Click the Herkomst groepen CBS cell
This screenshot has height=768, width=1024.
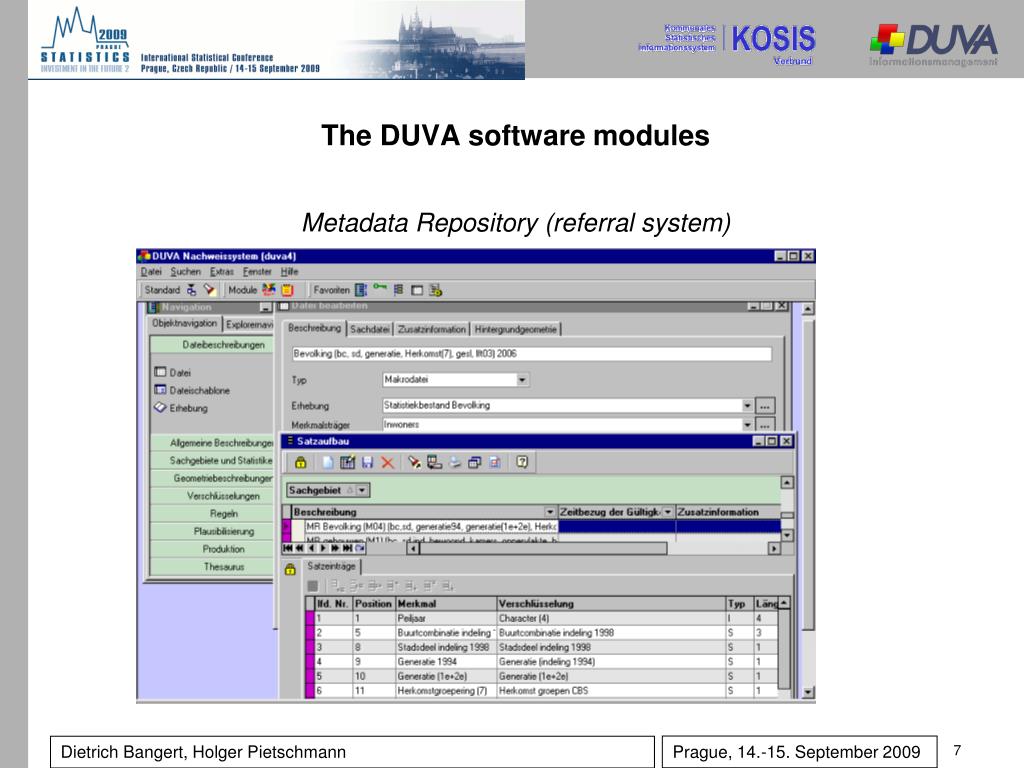611,690
